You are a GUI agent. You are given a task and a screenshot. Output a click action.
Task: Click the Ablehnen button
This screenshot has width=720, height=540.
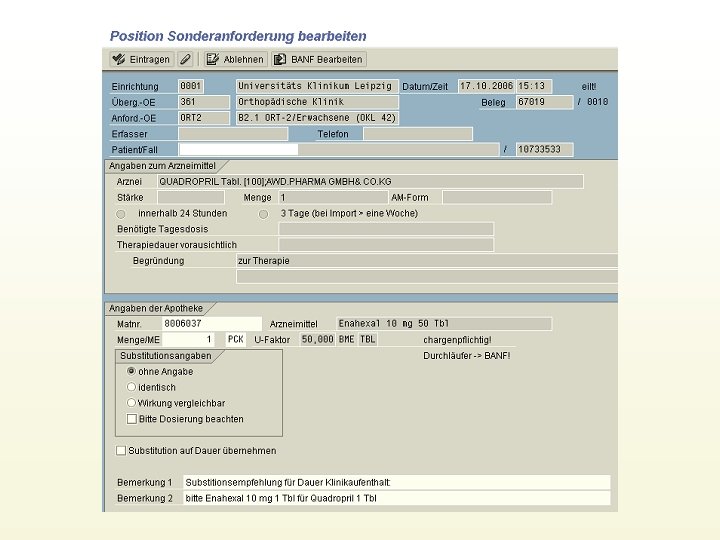pyautogui.click(x=236, y=59)
